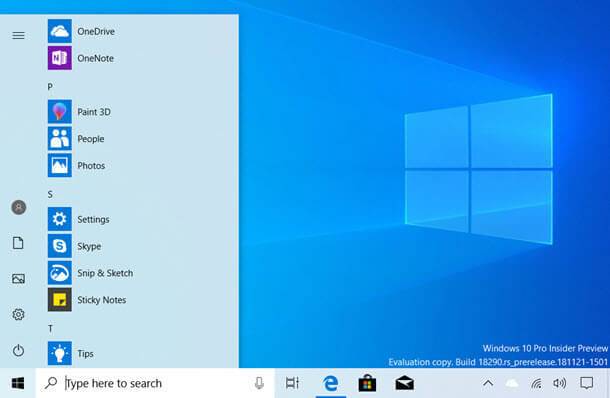Focus the Type here to search box
This screenshot has height=398, width=610.
tap(155, 383)
